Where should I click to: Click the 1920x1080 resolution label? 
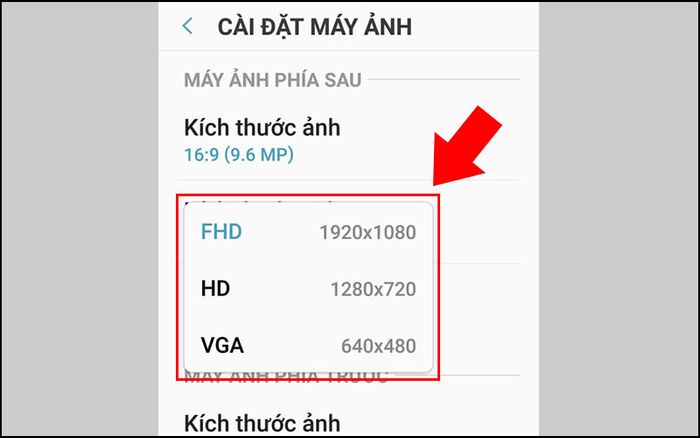[x=368, y=233]
